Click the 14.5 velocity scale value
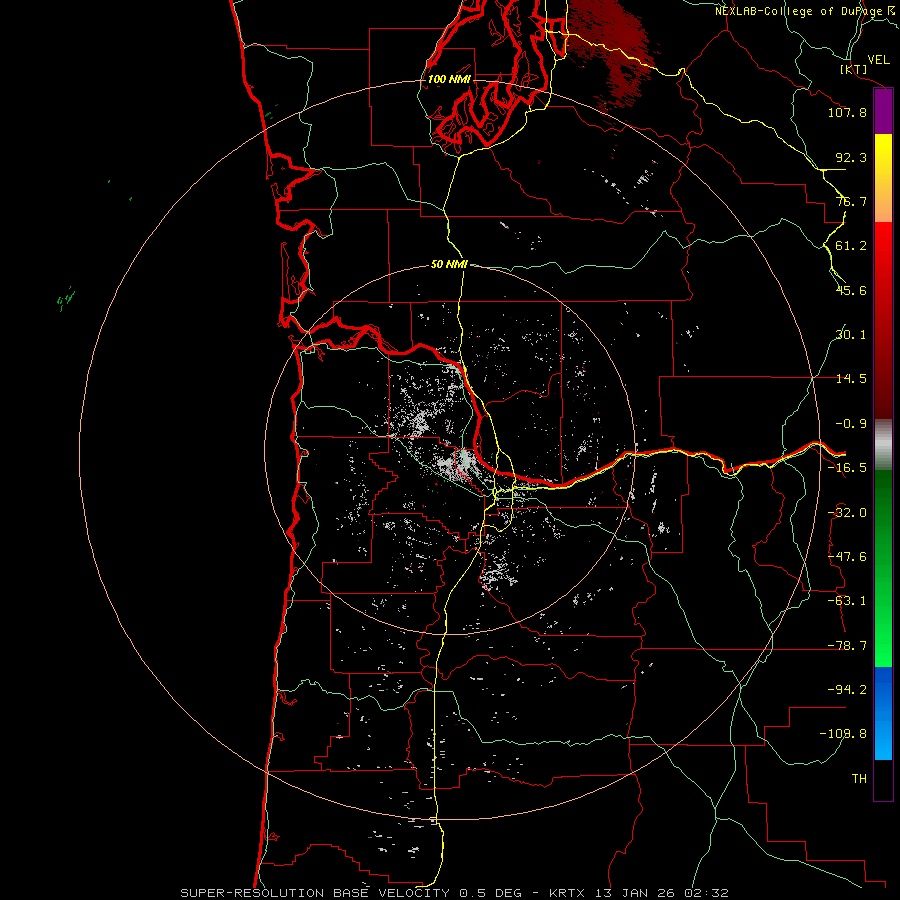This screenshot has width=900, height=900. 851,379
